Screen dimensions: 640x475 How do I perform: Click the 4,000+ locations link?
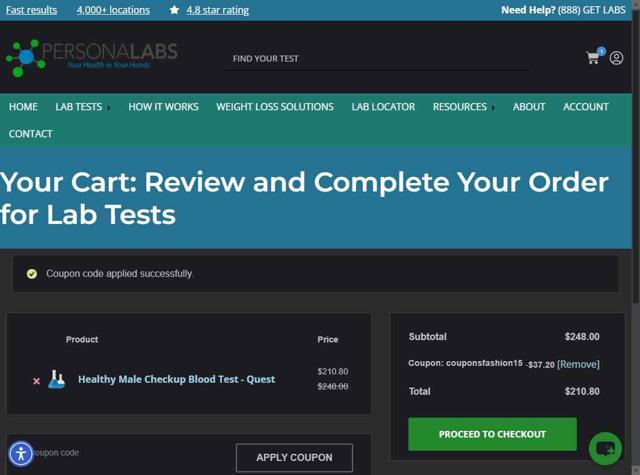113,10
